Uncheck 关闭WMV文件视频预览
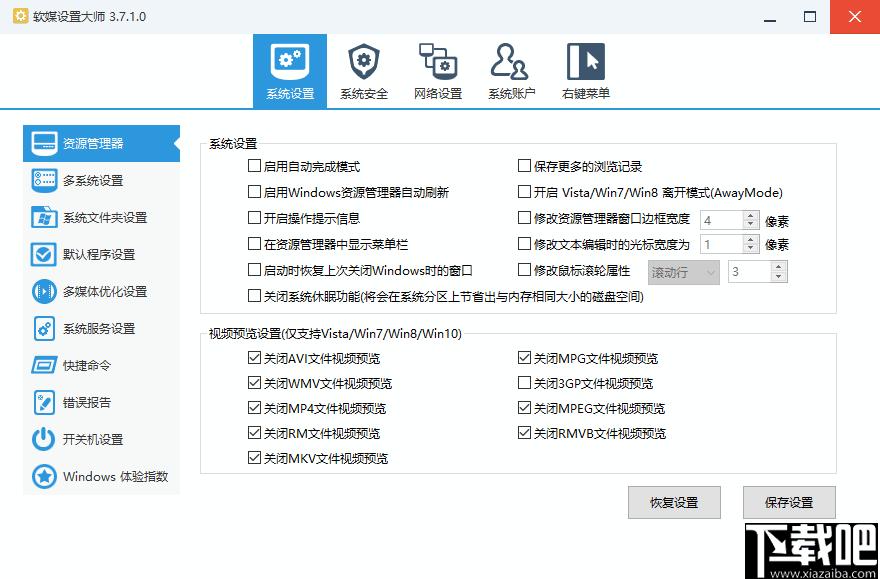 coord(254,383)
